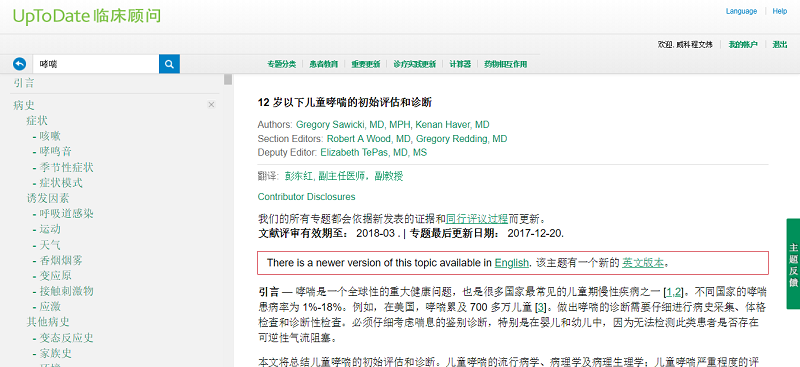Open the 专题分类 menu
This screenshot has width=800, height=367.
point(281,64)
